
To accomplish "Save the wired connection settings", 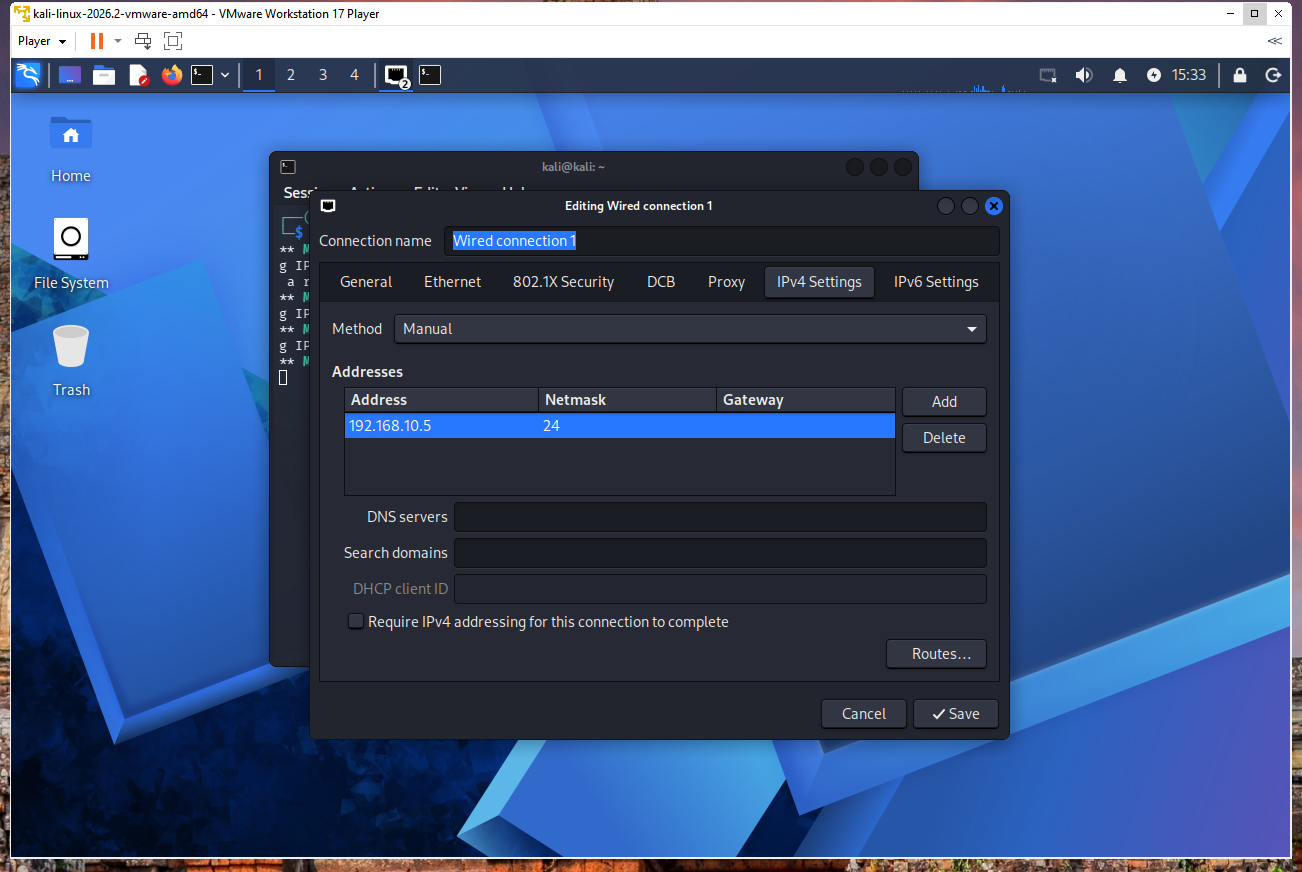I will tap(955, 714).
